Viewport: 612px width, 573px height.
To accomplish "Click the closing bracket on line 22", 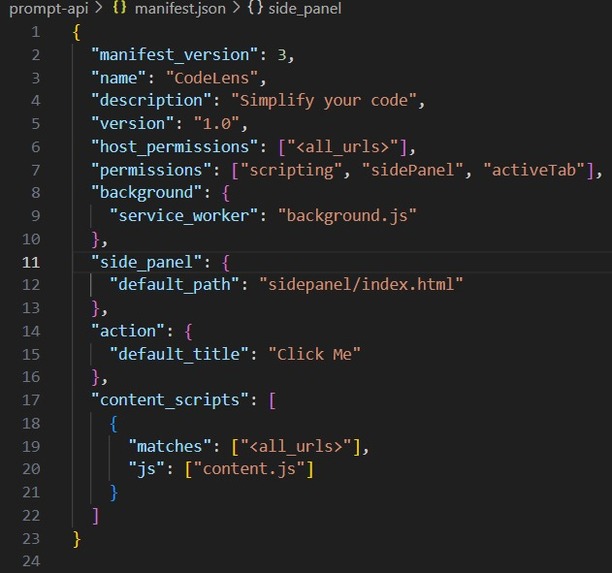I will tap(96, 516).
